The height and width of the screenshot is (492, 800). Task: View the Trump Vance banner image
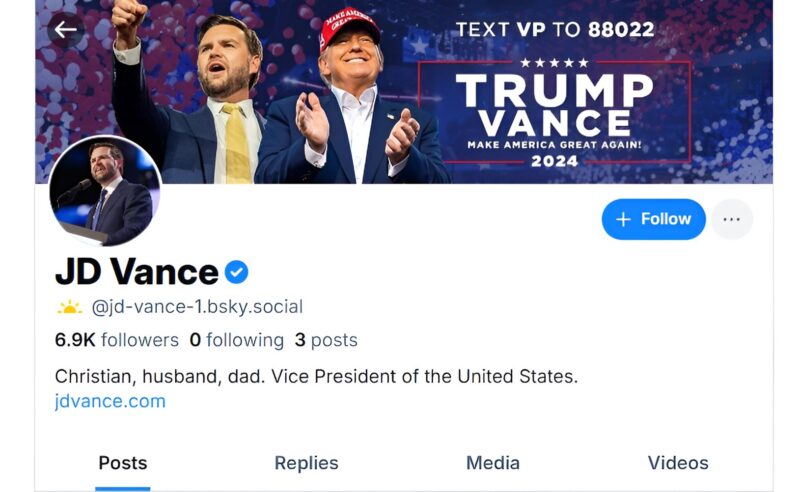coord(404,92)
